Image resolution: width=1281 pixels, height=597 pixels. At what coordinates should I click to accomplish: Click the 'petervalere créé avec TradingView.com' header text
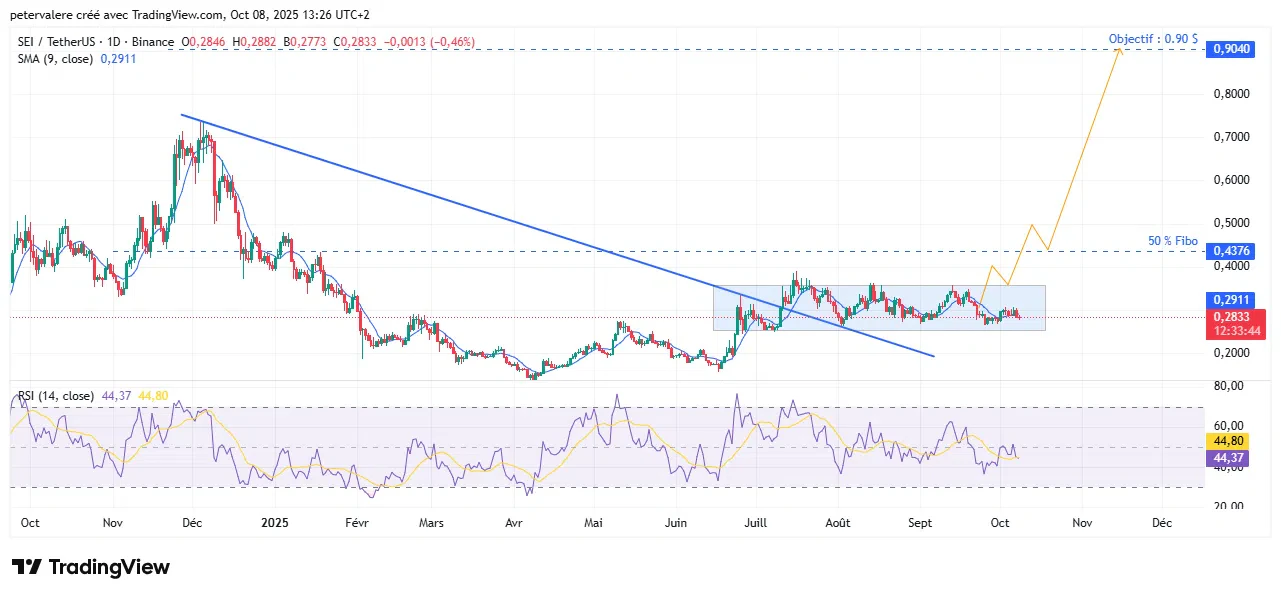[118, 15]
